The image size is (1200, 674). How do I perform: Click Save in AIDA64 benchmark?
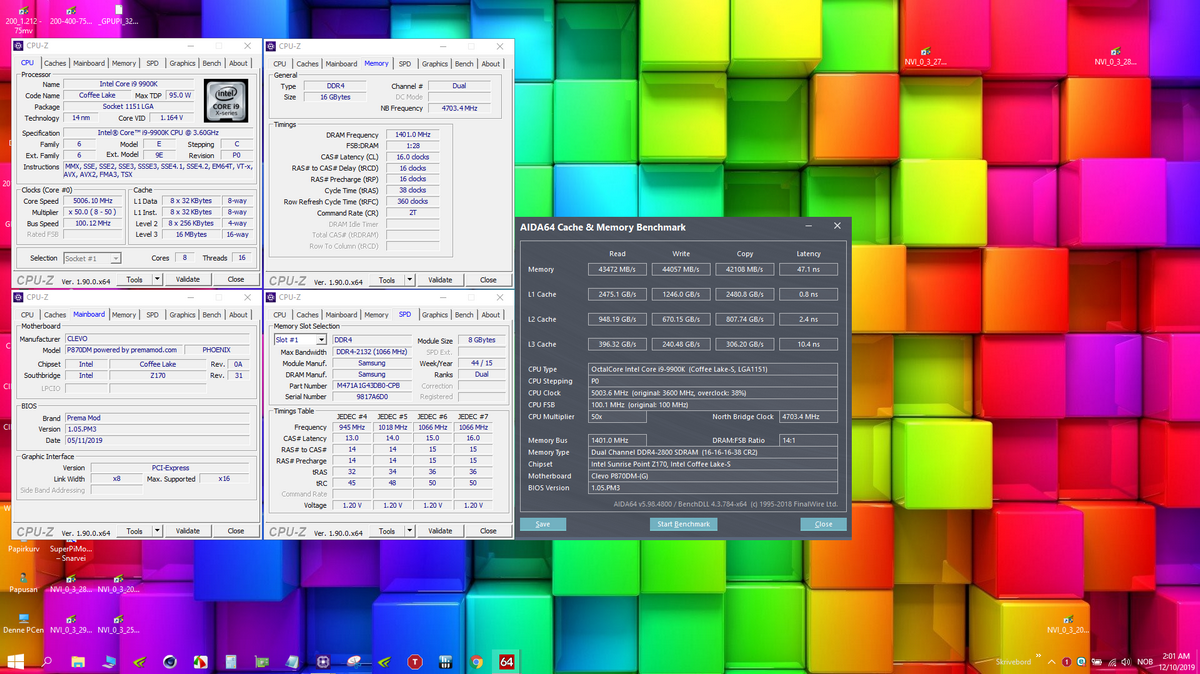[543, 524]
